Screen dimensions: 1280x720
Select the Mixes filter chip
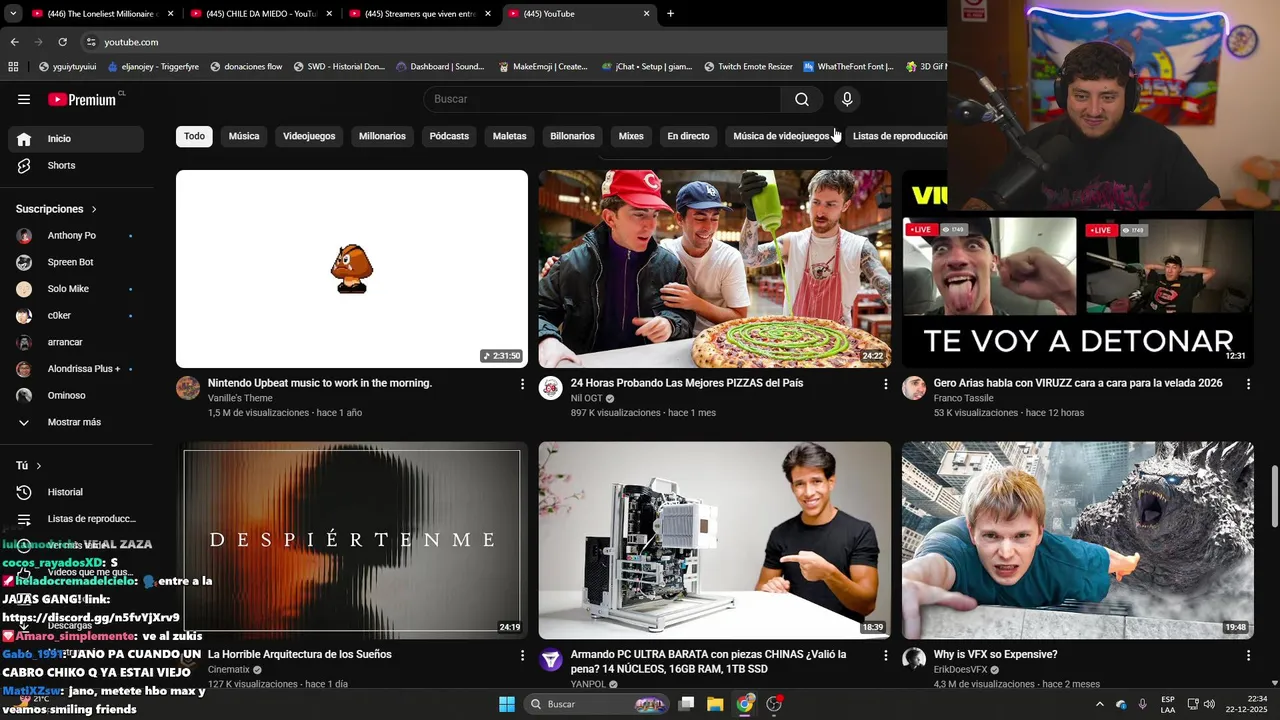pyautogui.click(x=631, y=136)
